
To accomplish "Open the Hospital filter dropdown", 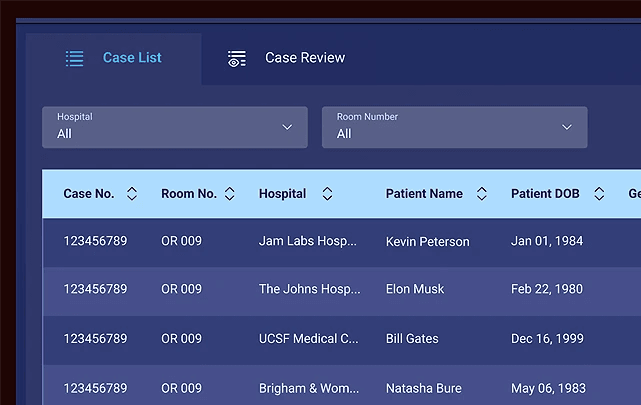I will point(174,127).
